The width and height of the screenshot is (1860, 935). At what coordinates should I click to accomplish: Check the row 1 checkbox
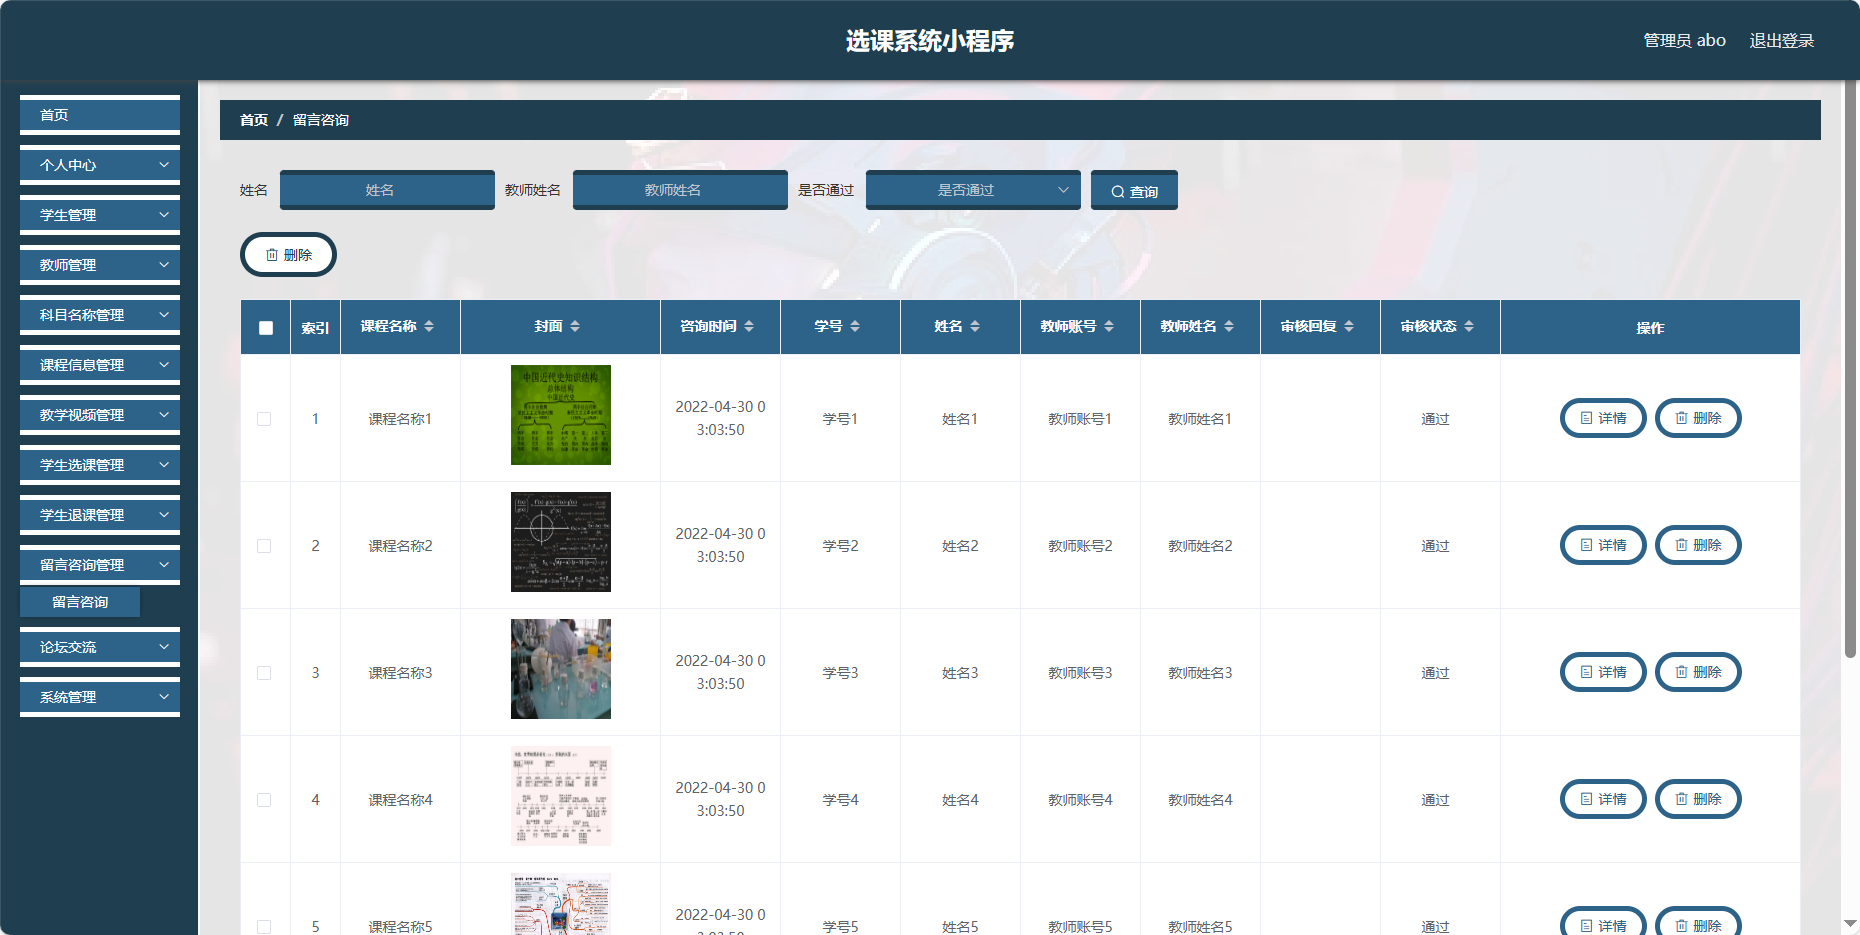pos(264,419)
